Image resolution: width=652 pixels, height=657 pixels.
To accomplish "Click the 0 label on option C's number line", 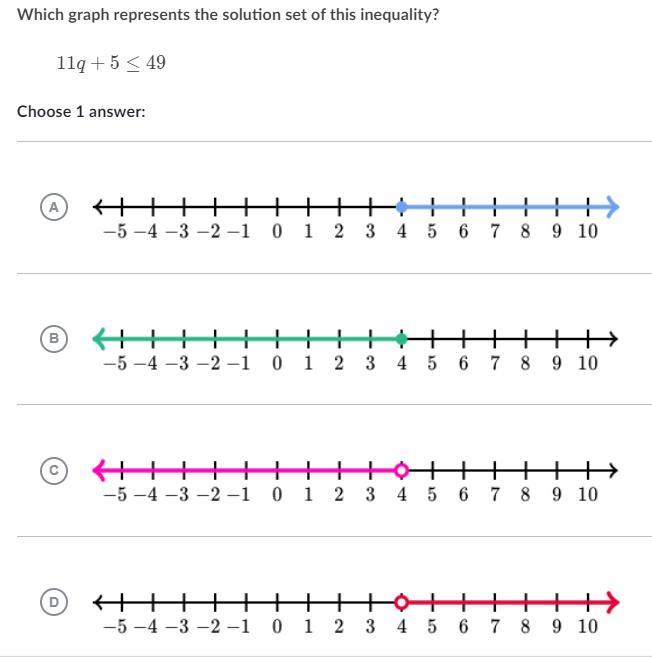I will click(x=277, y=494).
